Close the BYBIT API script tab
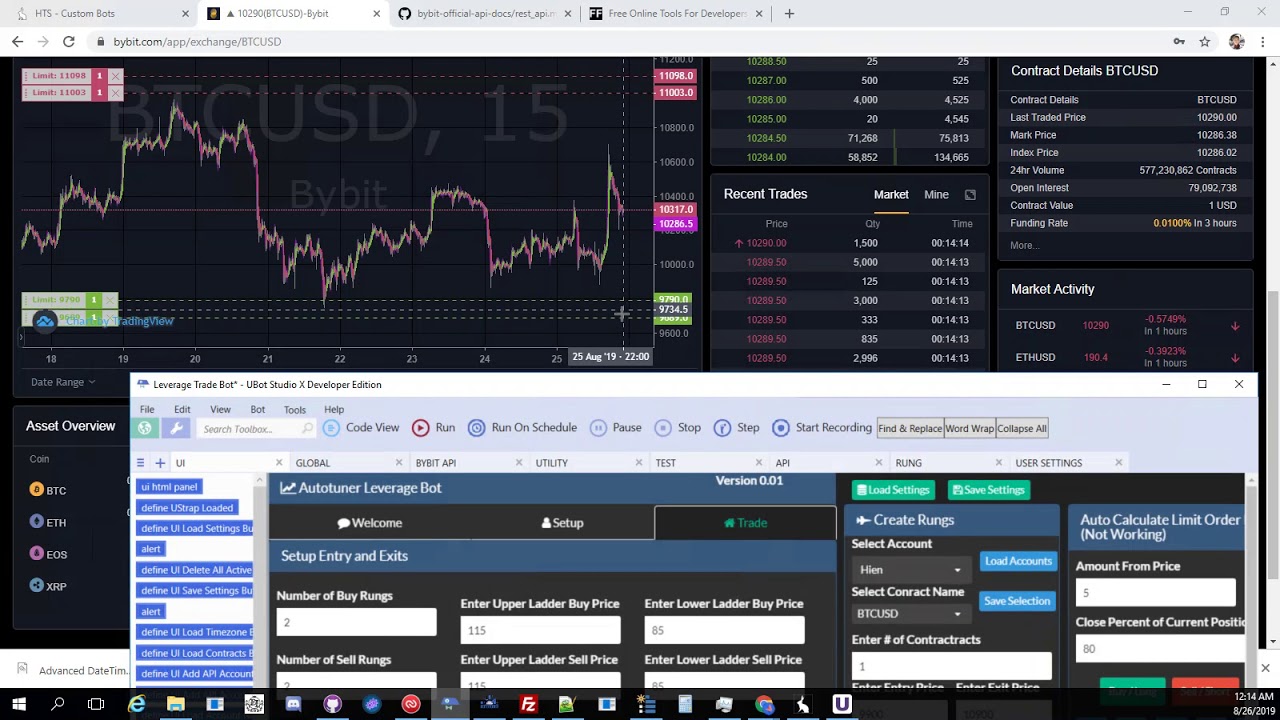Image resolution: width=1280 pixels, height=720 pixels. tap(519, 463)
